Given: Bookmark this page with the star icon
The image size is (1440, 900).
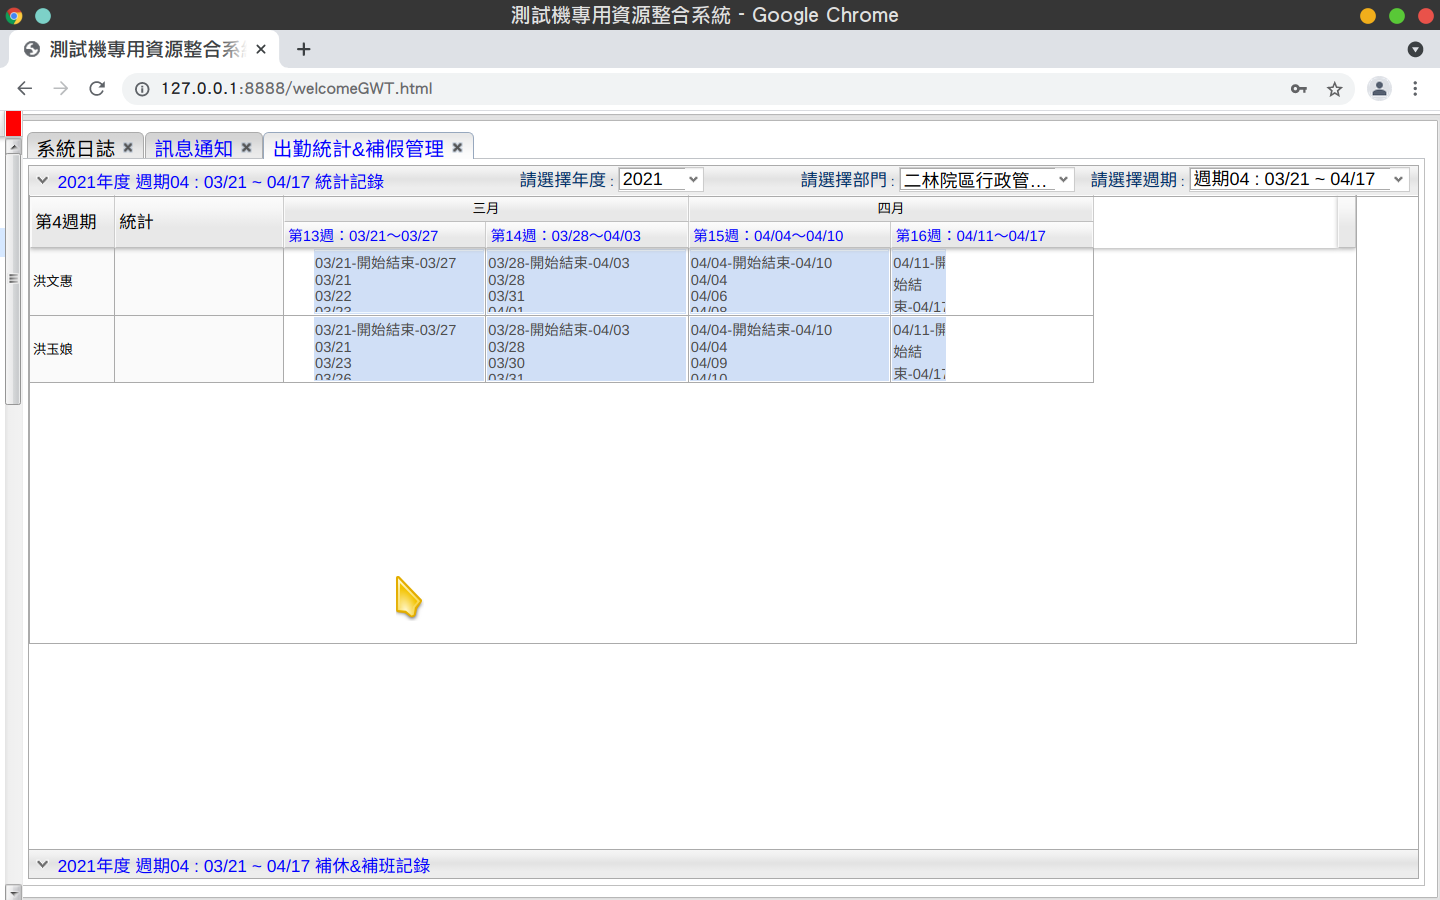Looking at the screenshot, I should (x=1334, y=89).
